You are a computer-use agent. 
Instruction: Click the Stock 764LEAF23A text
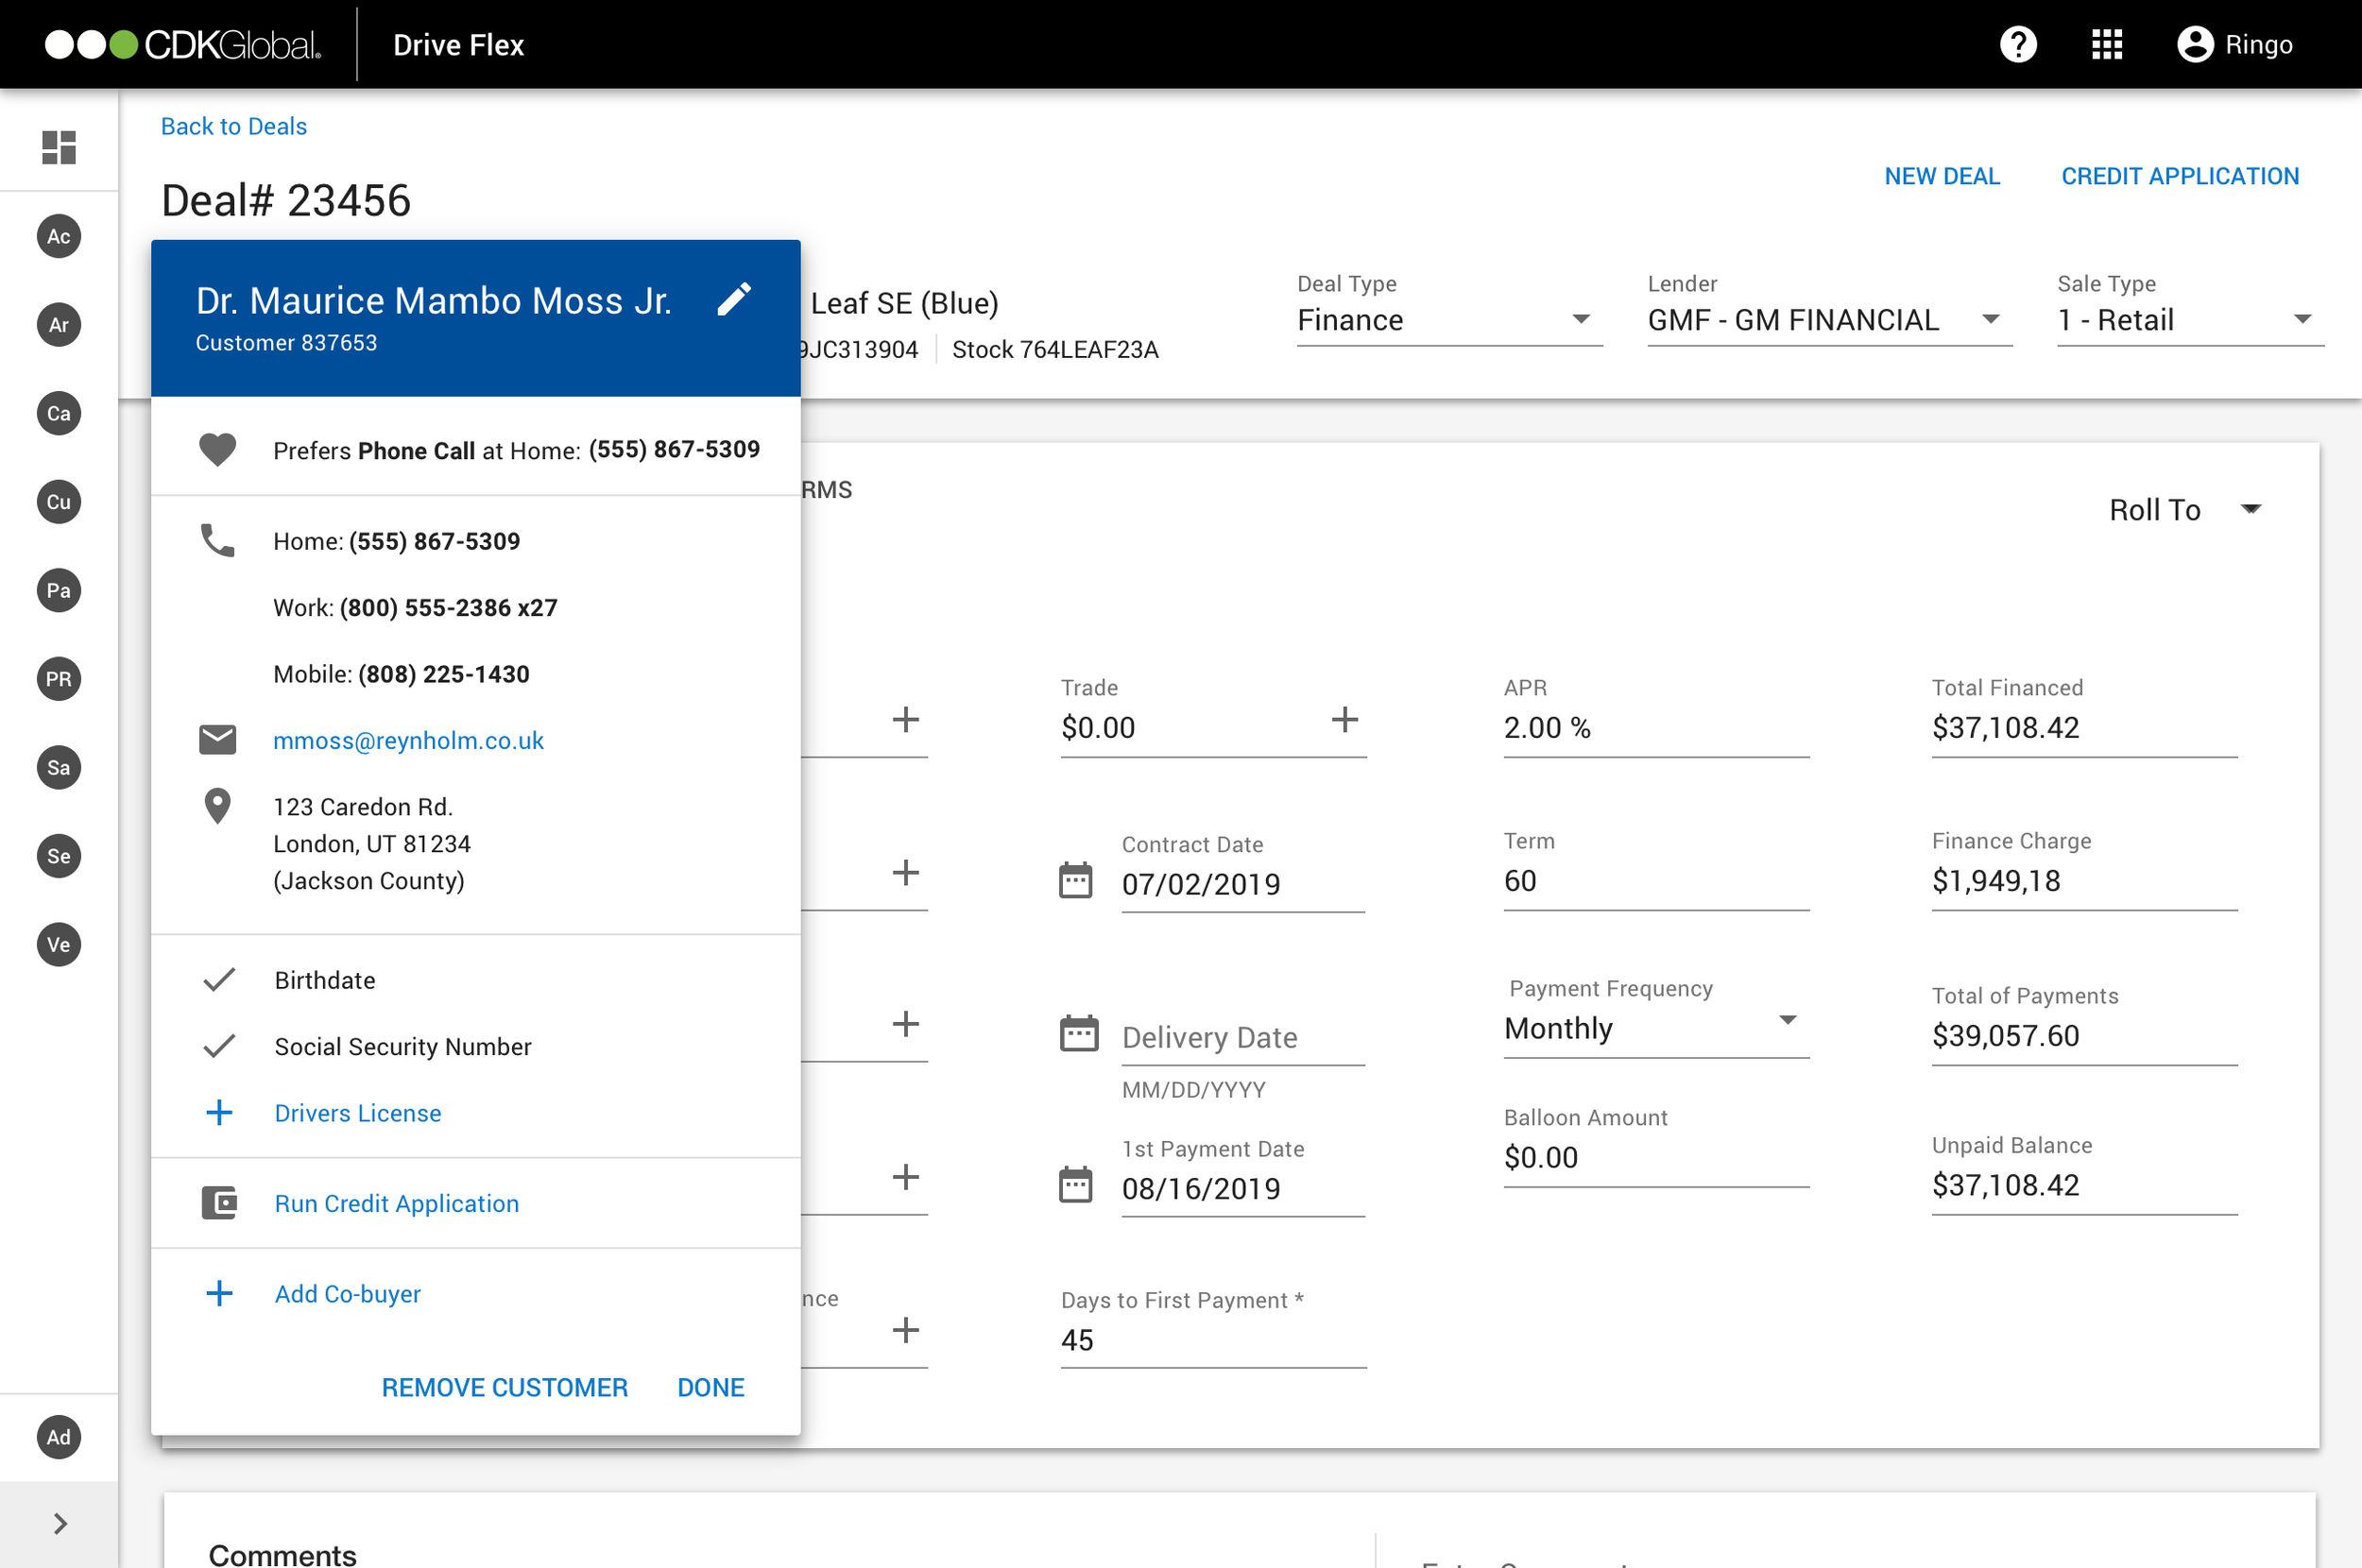tap(1055, 349)
